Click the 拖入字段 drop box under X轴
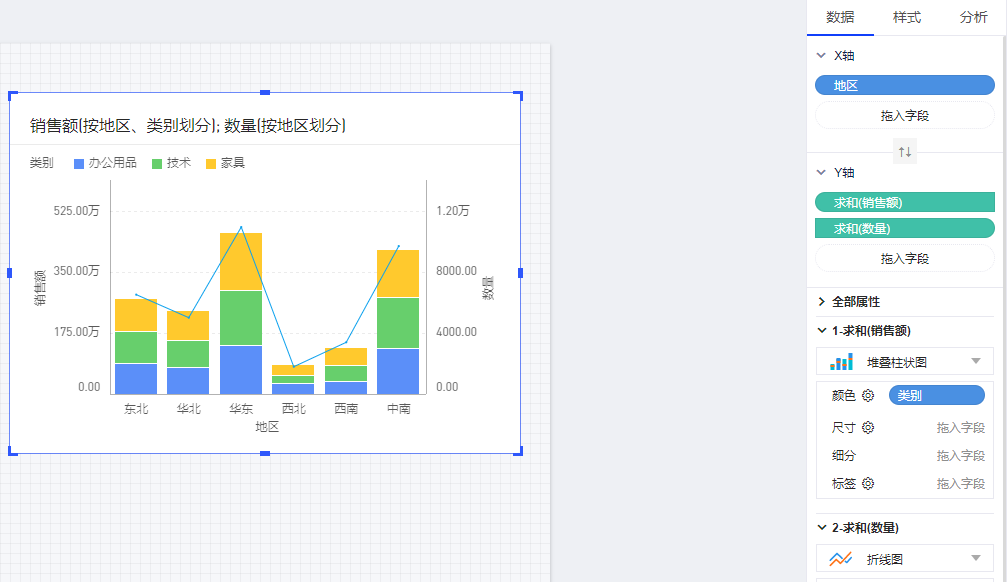The height and width of the screenshot is (582, 1007). point(905,116)
